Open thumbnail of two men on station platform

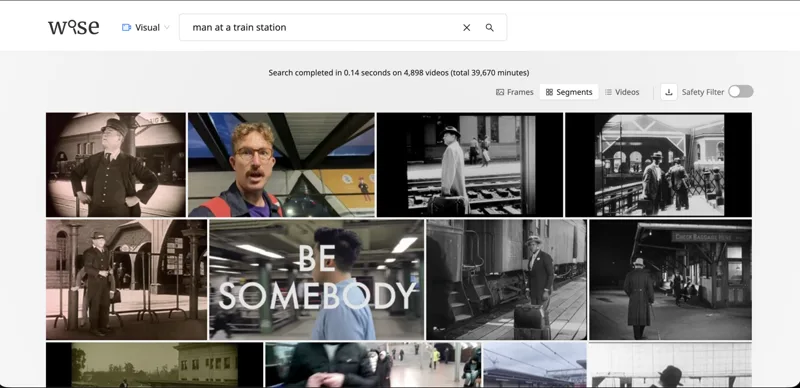click(658, 165)
